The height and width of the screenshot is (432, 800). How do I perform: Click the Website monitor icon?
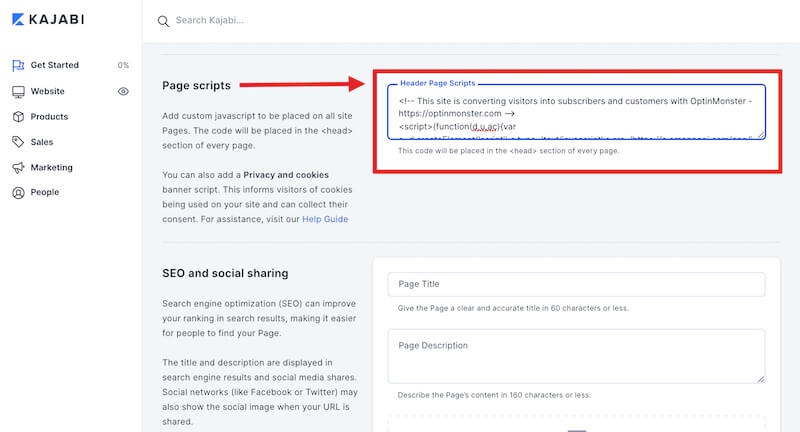[x=18, y=92]
